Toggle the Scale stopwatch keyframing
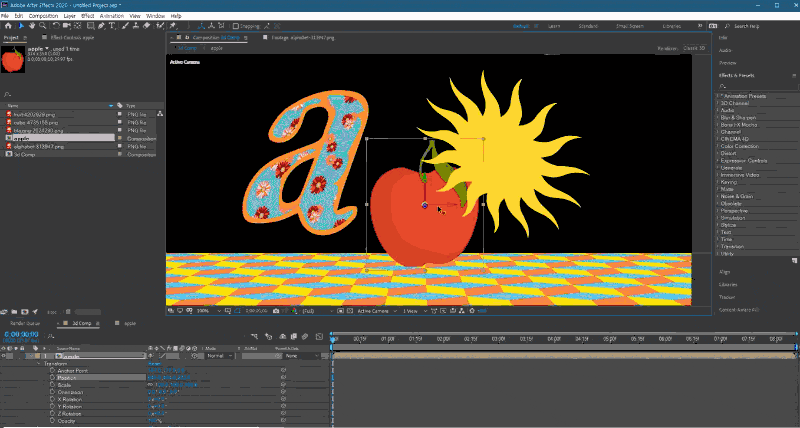Image resolution: width=800 pixels, height=428 pixels. [x=52, y=385]
